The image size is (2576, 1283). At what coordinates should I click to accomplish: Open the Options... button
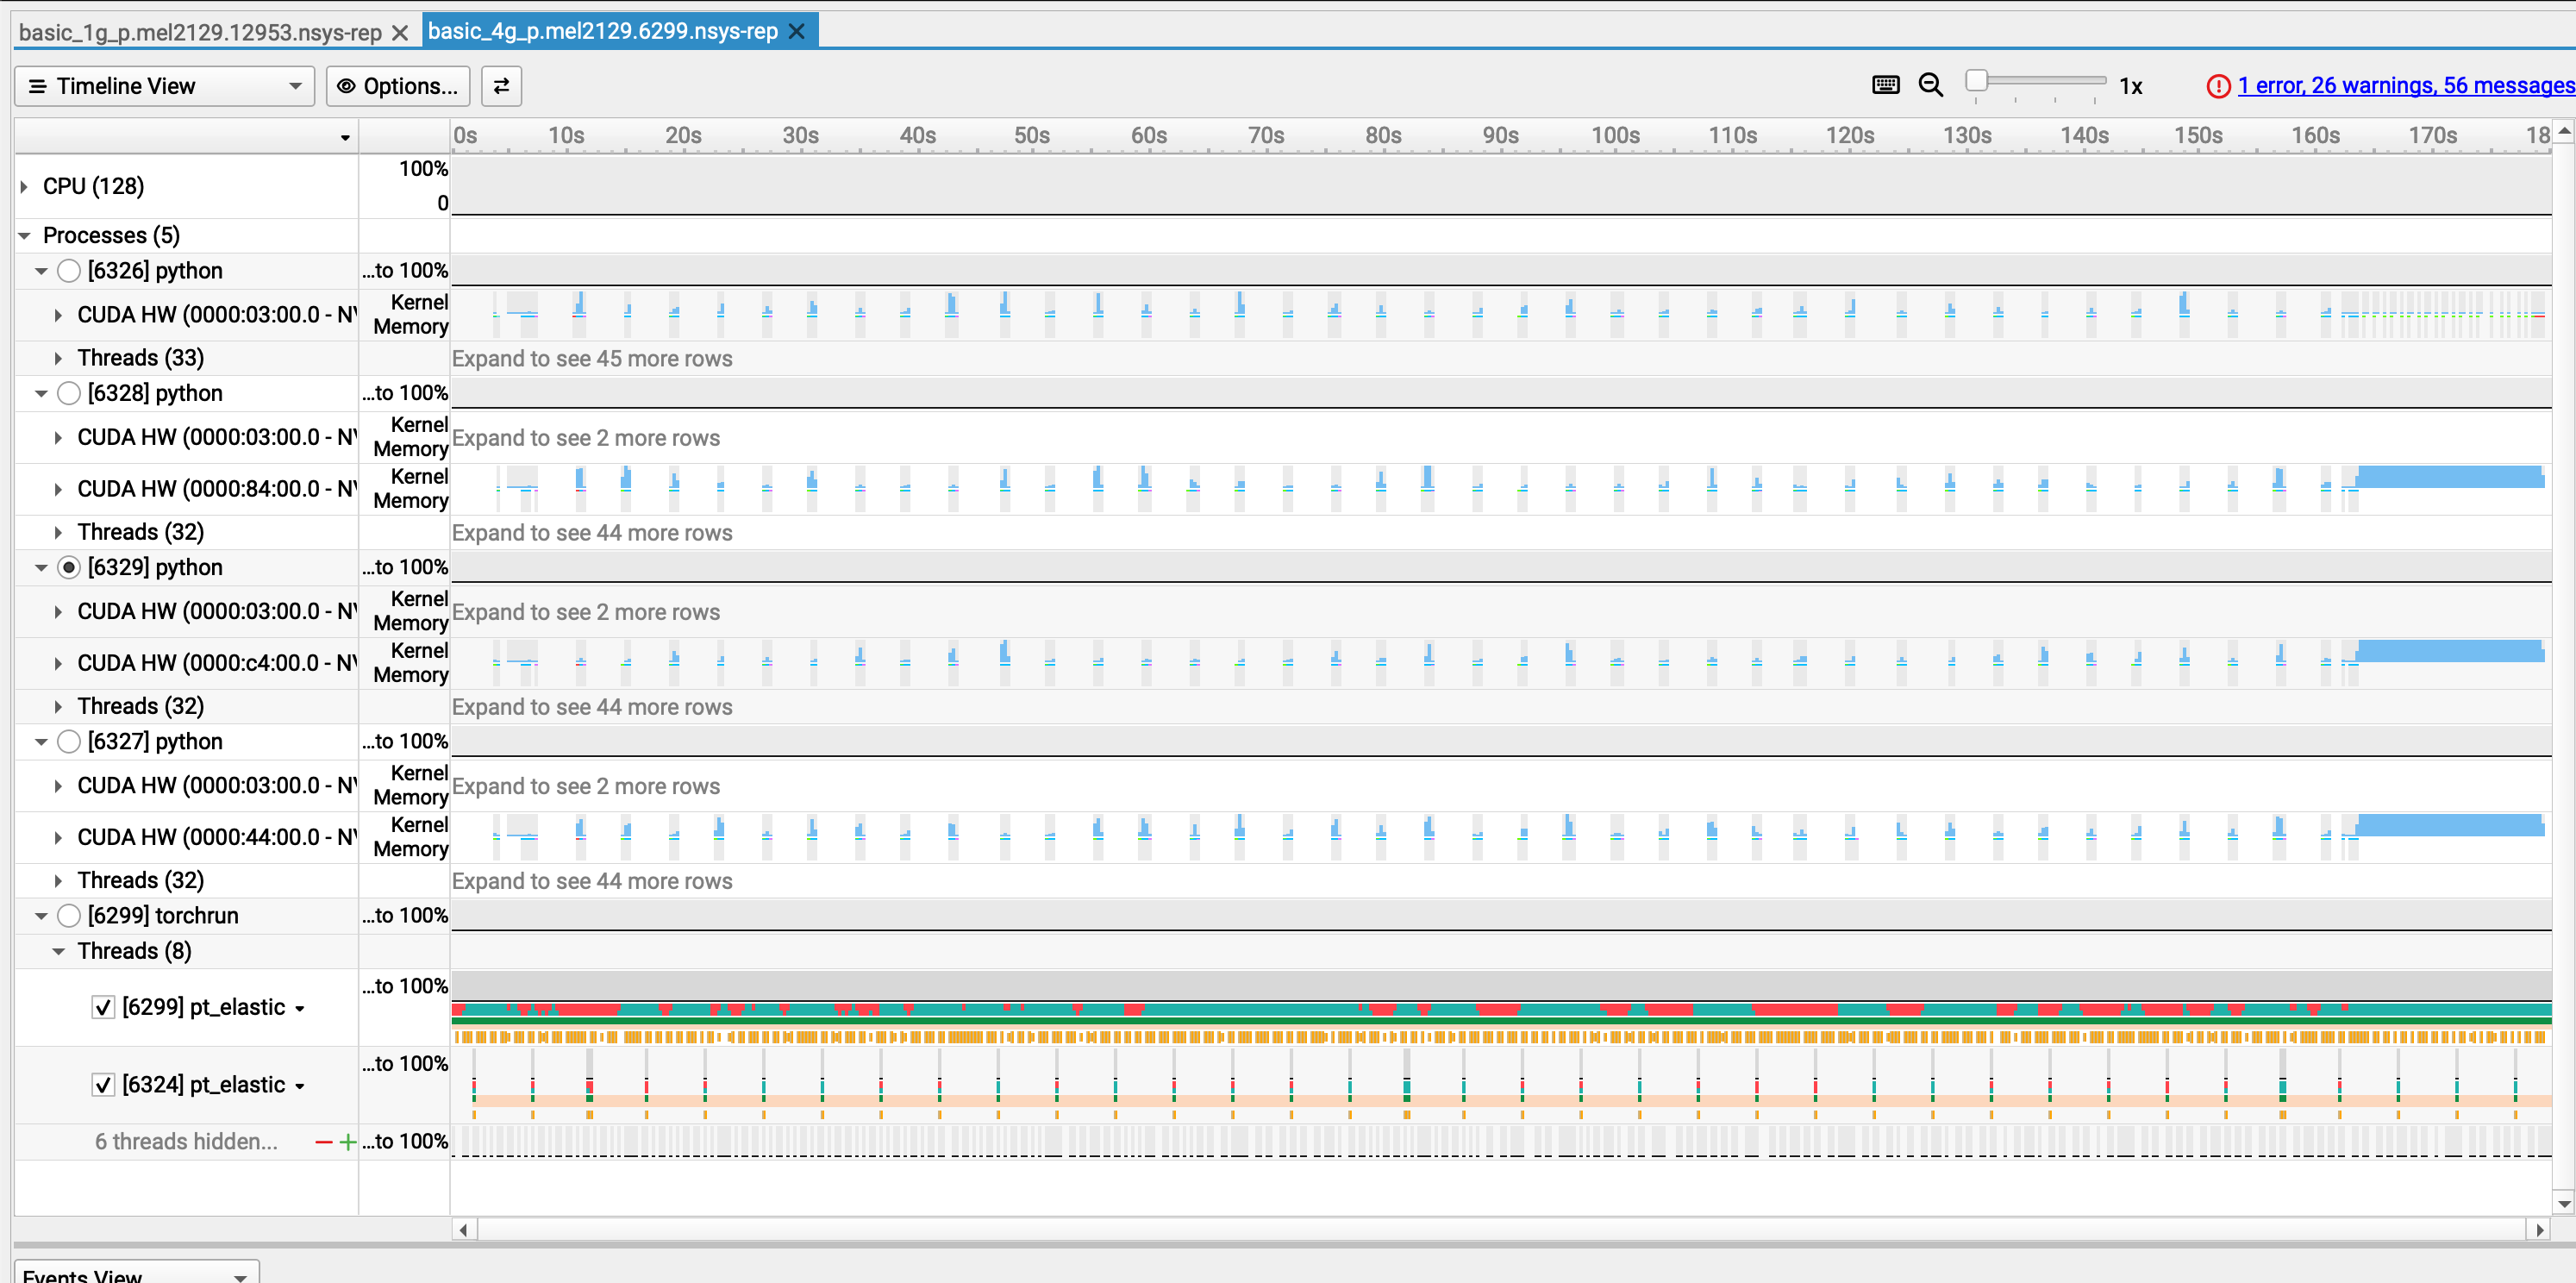click(x=398, y=86)
